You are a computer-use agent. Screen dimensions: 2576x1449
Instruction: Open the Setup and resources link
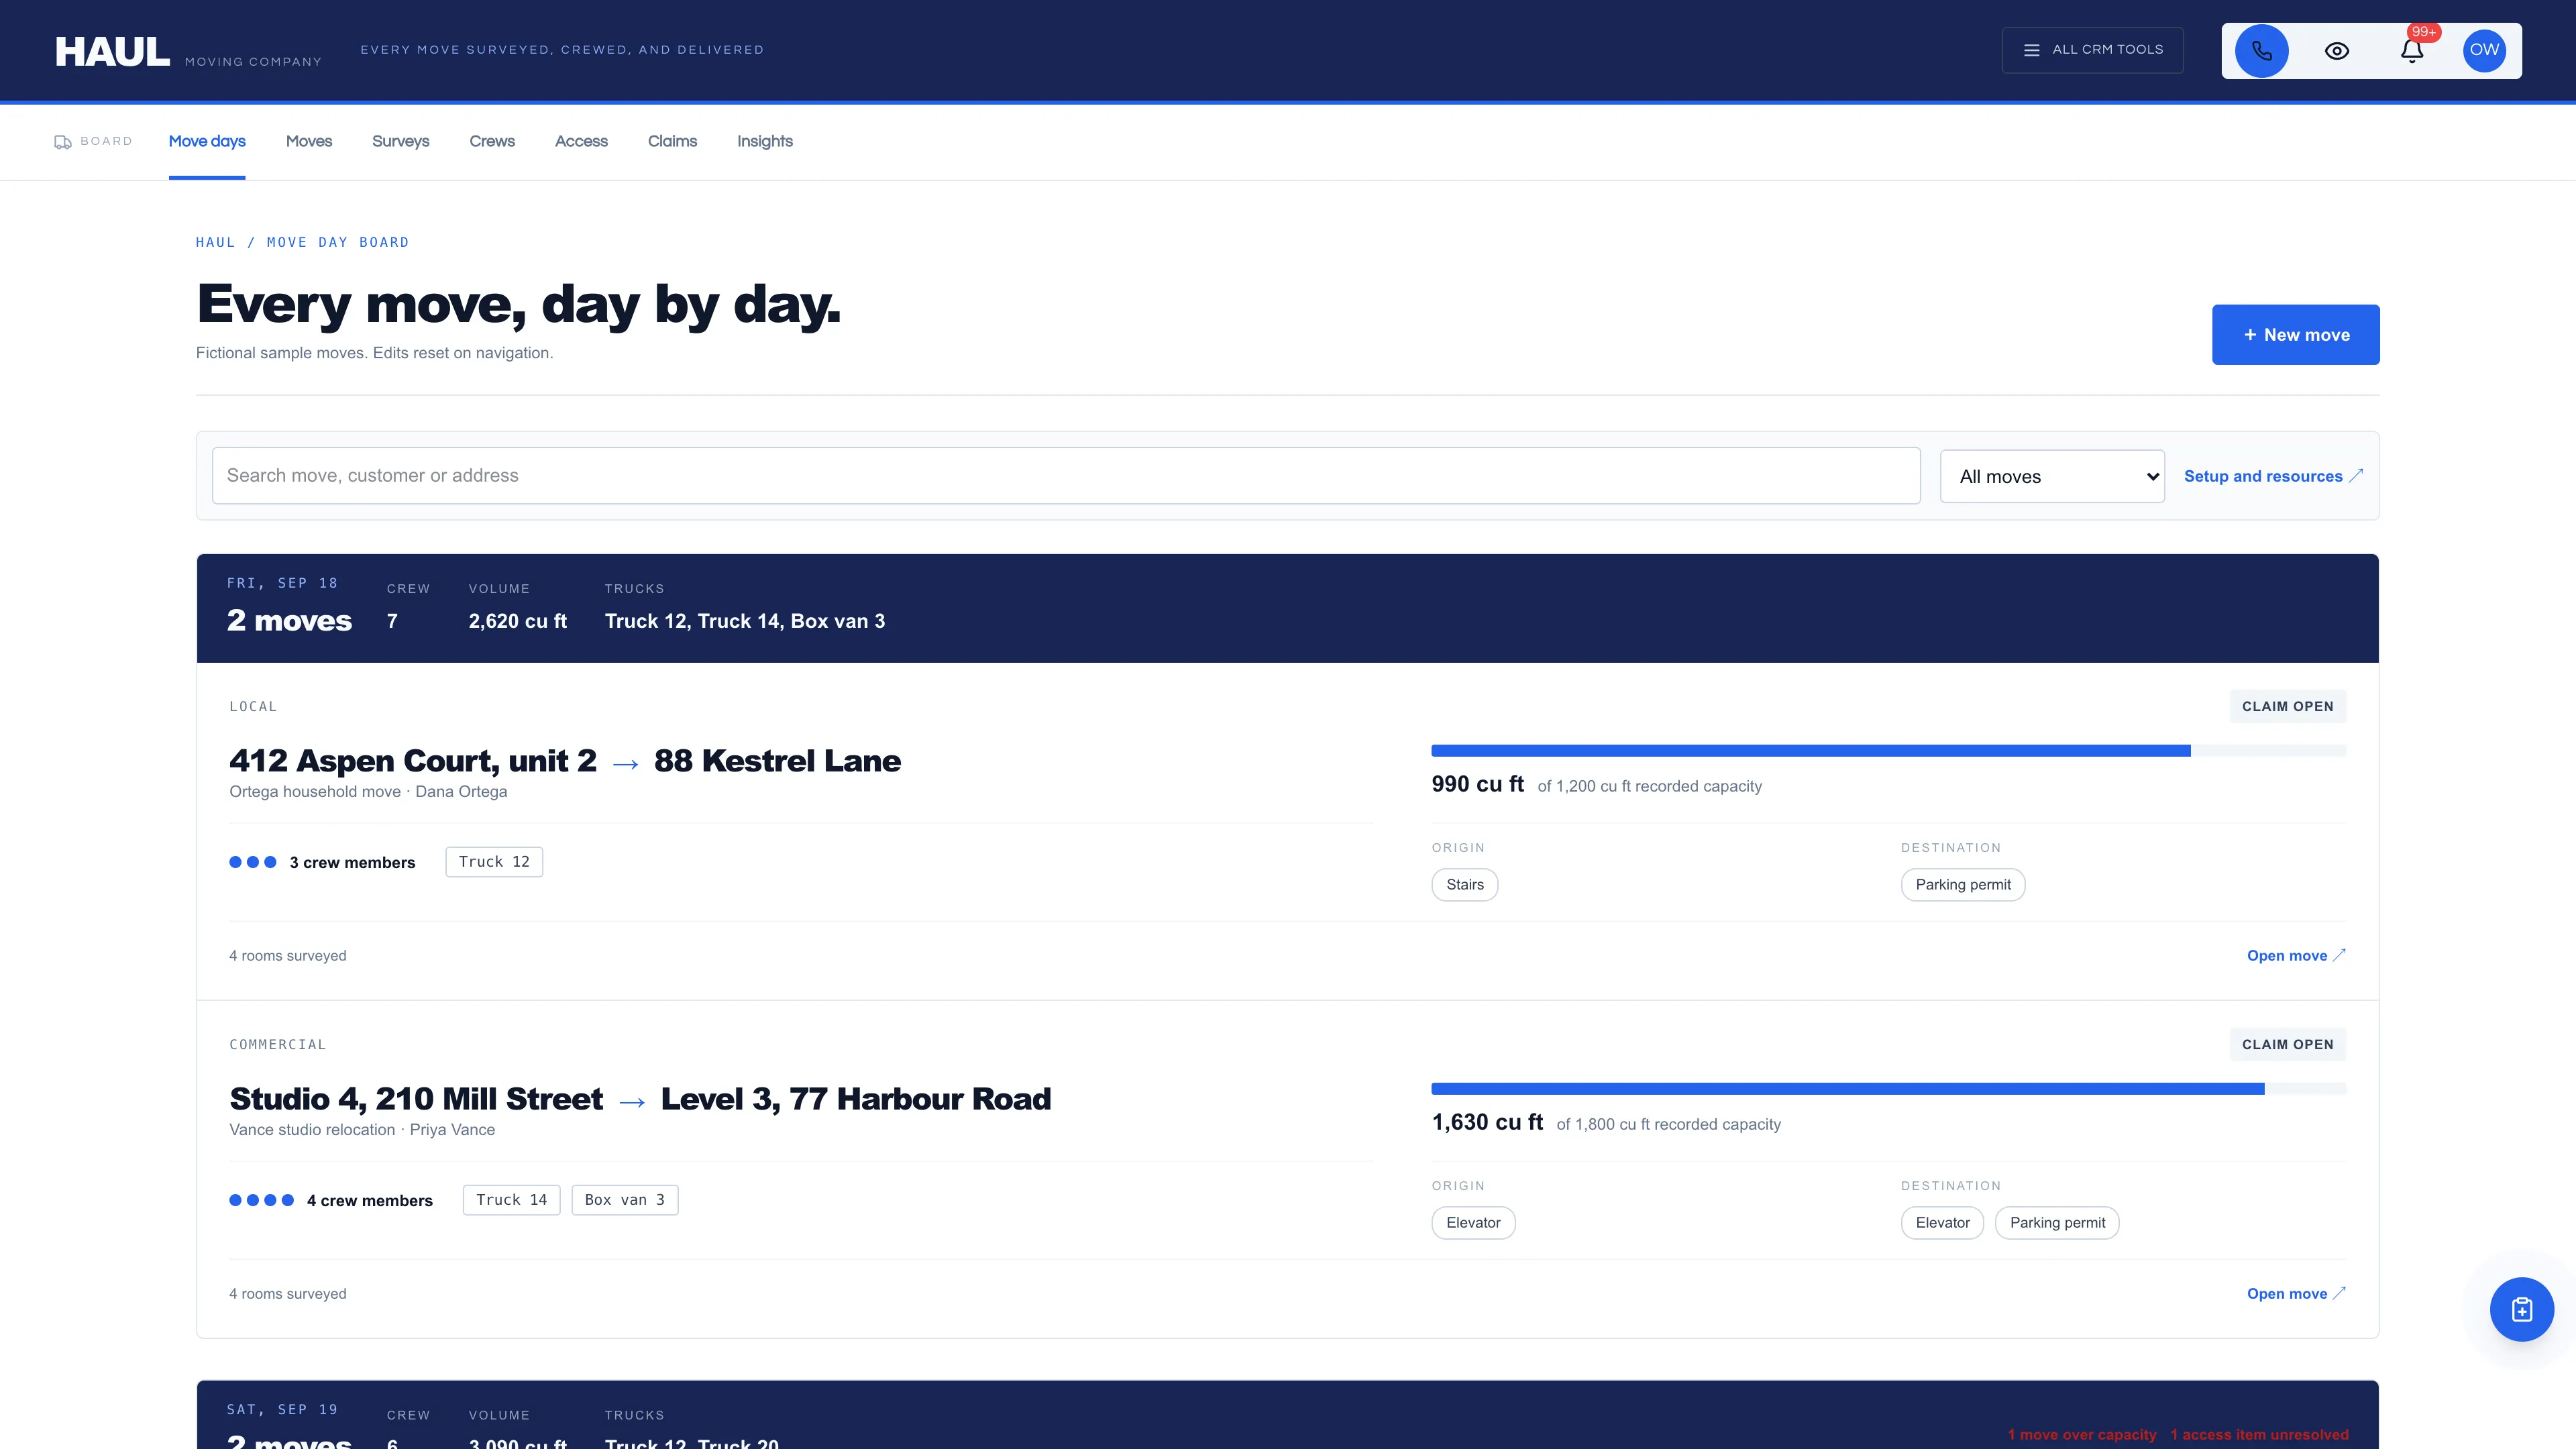pos(2273,476)
